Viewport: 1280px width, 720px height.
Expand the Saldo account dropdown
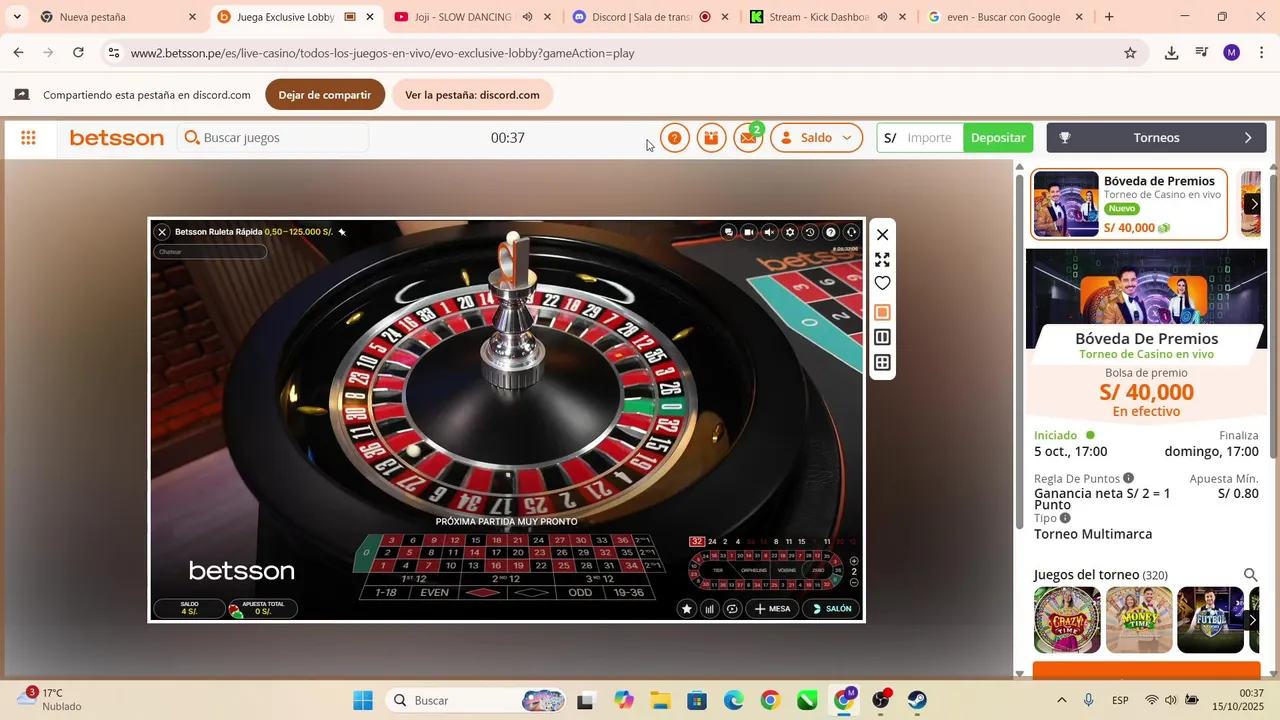[816, 138]
